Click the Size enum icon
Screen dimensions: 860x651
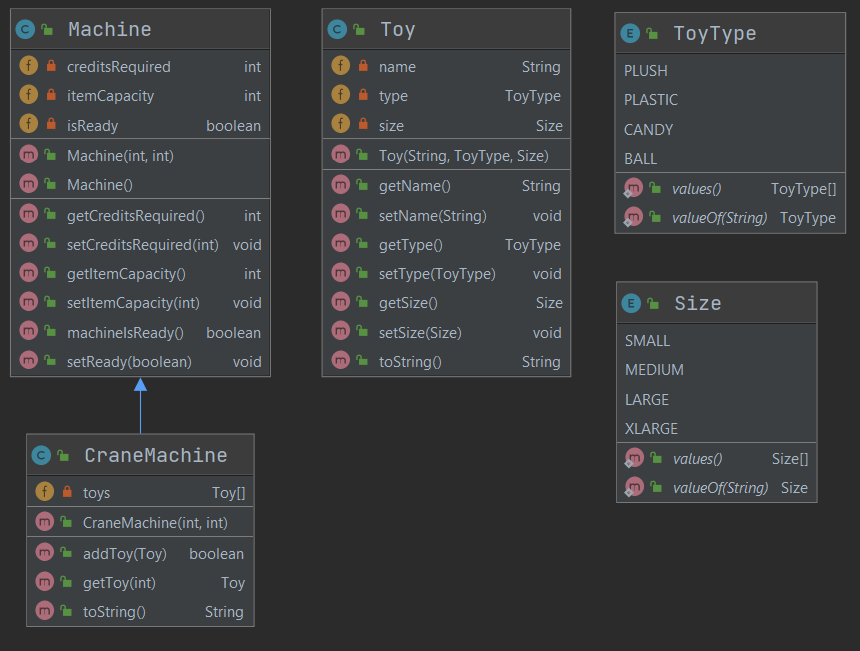[x=629, y=303]
